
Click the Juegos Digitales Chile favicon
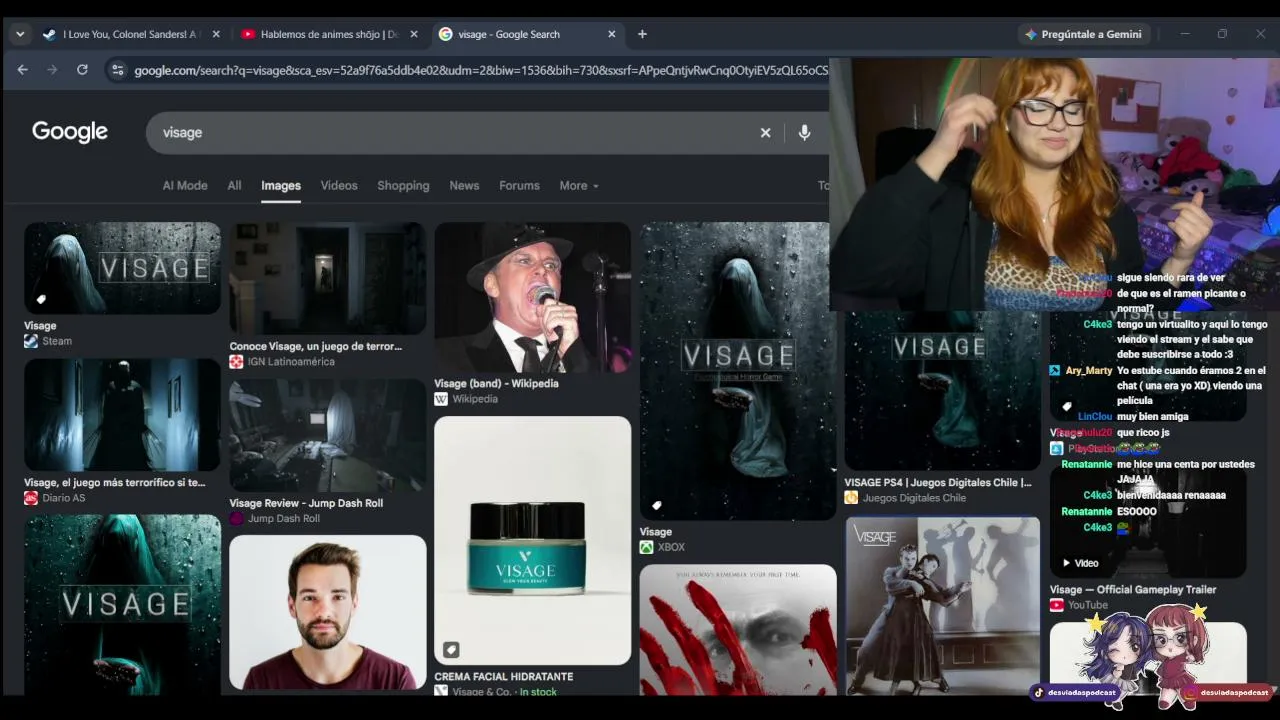(851, 498)
